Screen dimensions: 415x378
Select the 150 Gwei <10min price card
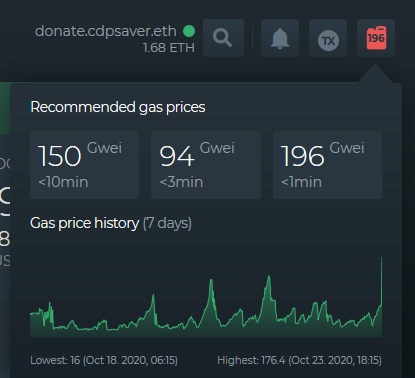[84, 165]
